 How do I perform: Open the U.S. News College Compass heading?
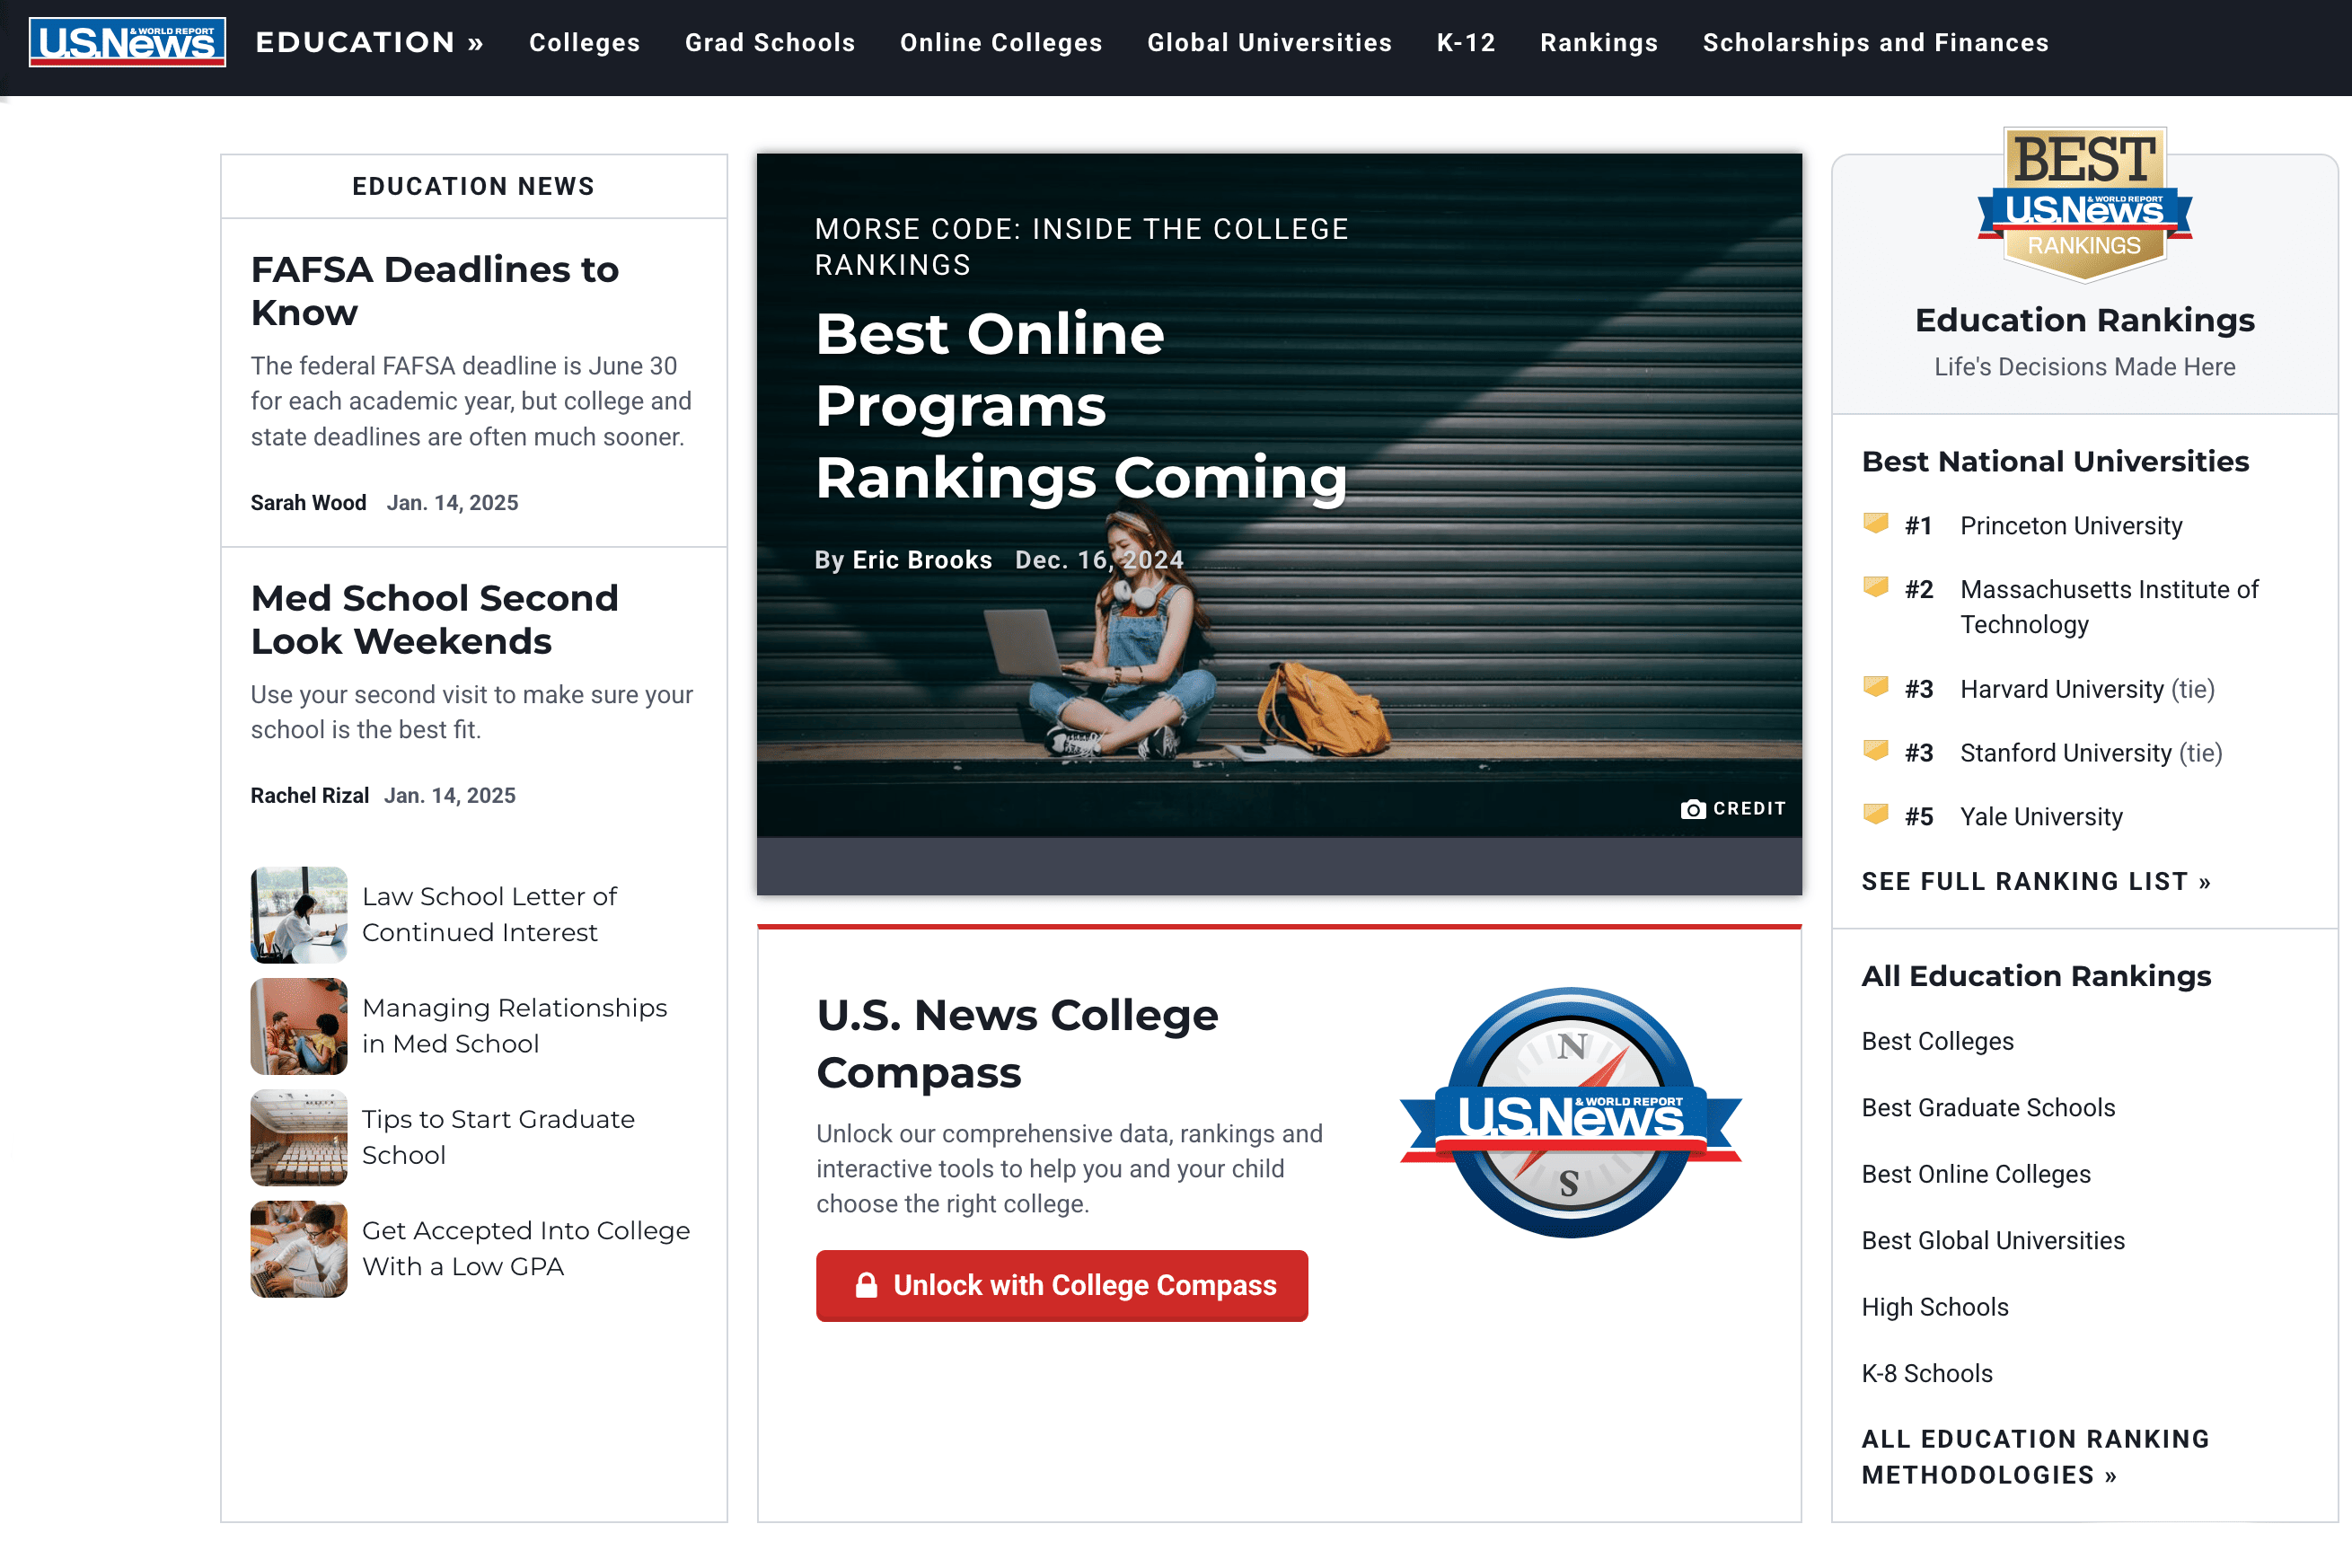[1017, 1044]
